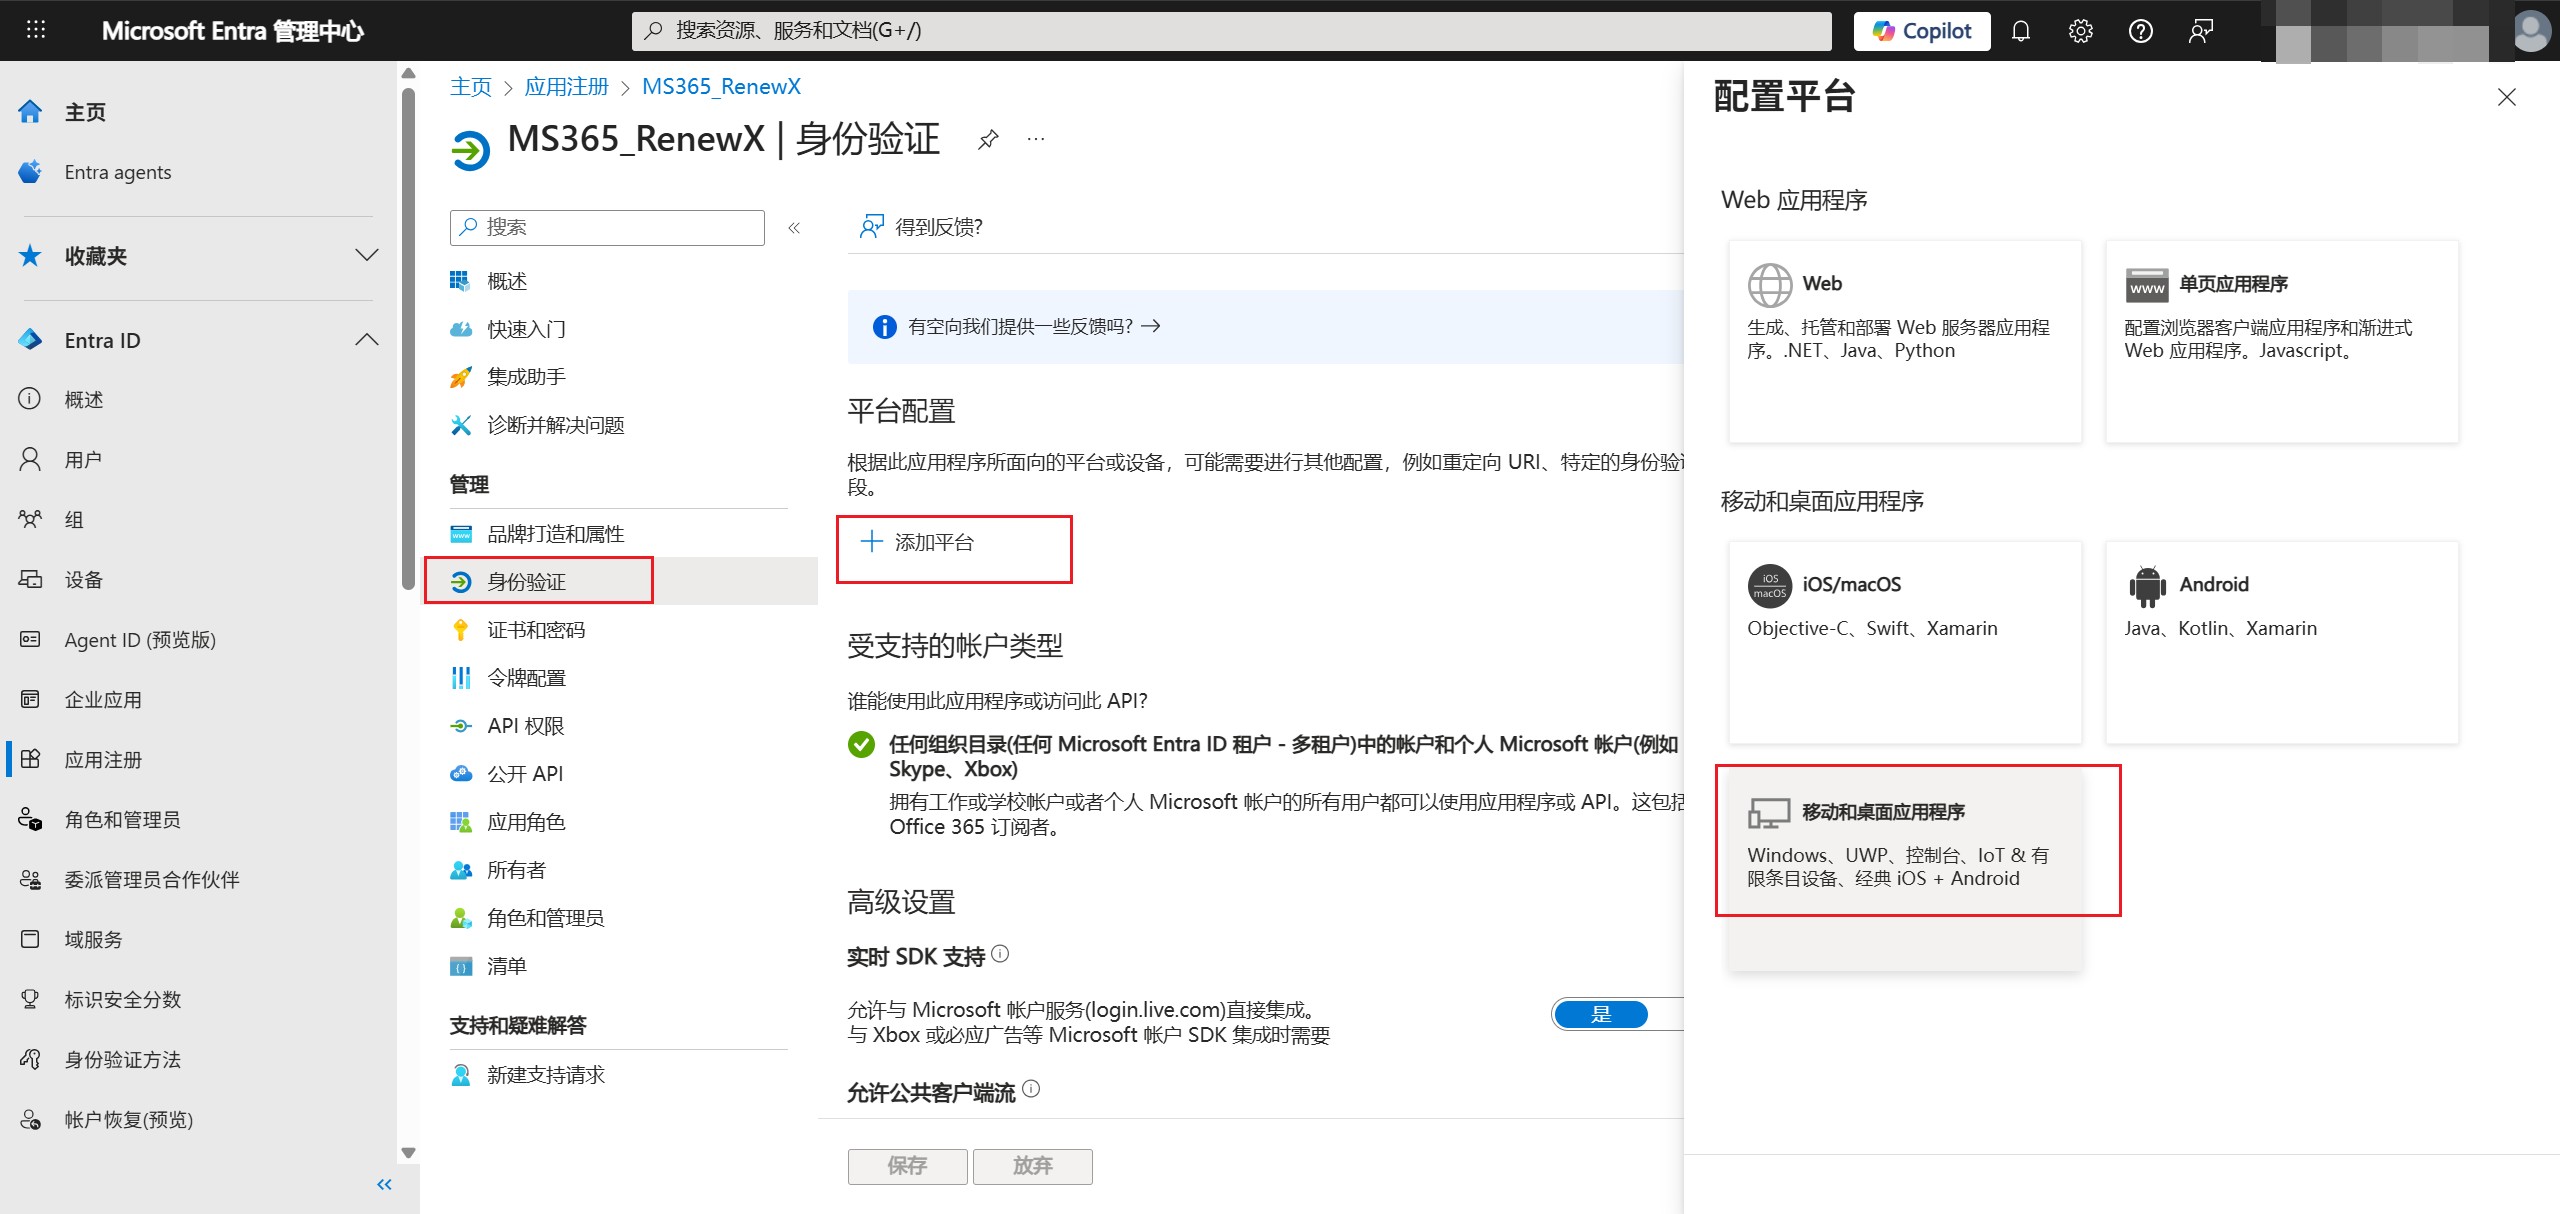This screenshot has width=2560, height=1214.
Task: Close the 配置平台 panel
Action: coord(2506,97)
